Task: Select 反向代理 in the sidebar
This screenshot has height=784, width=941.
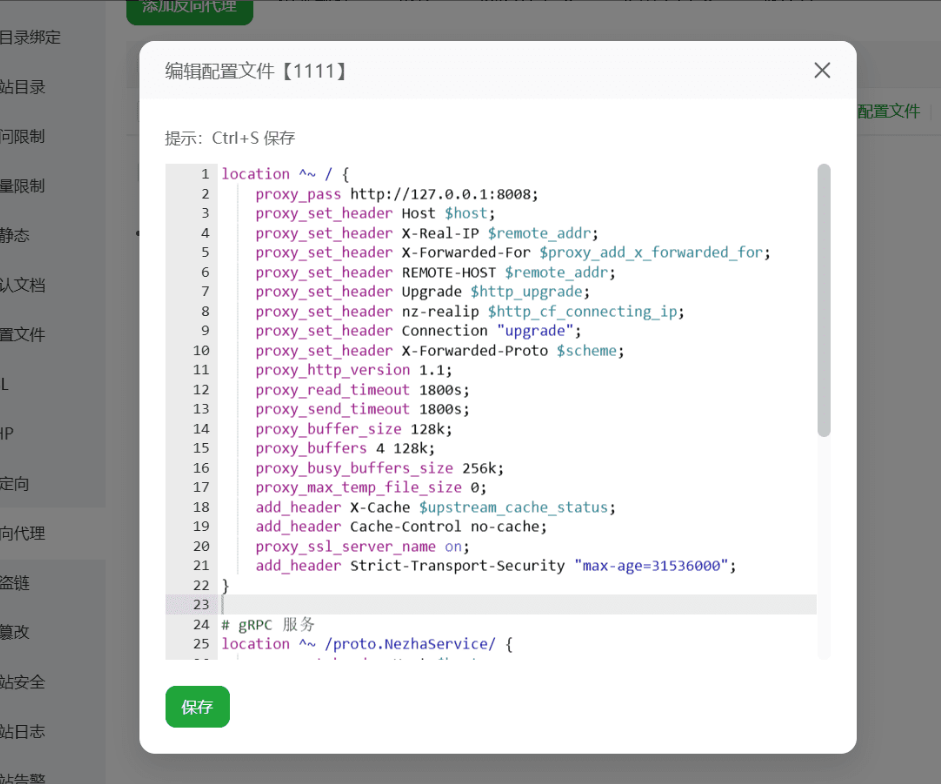Action: [x=23, y=533]
